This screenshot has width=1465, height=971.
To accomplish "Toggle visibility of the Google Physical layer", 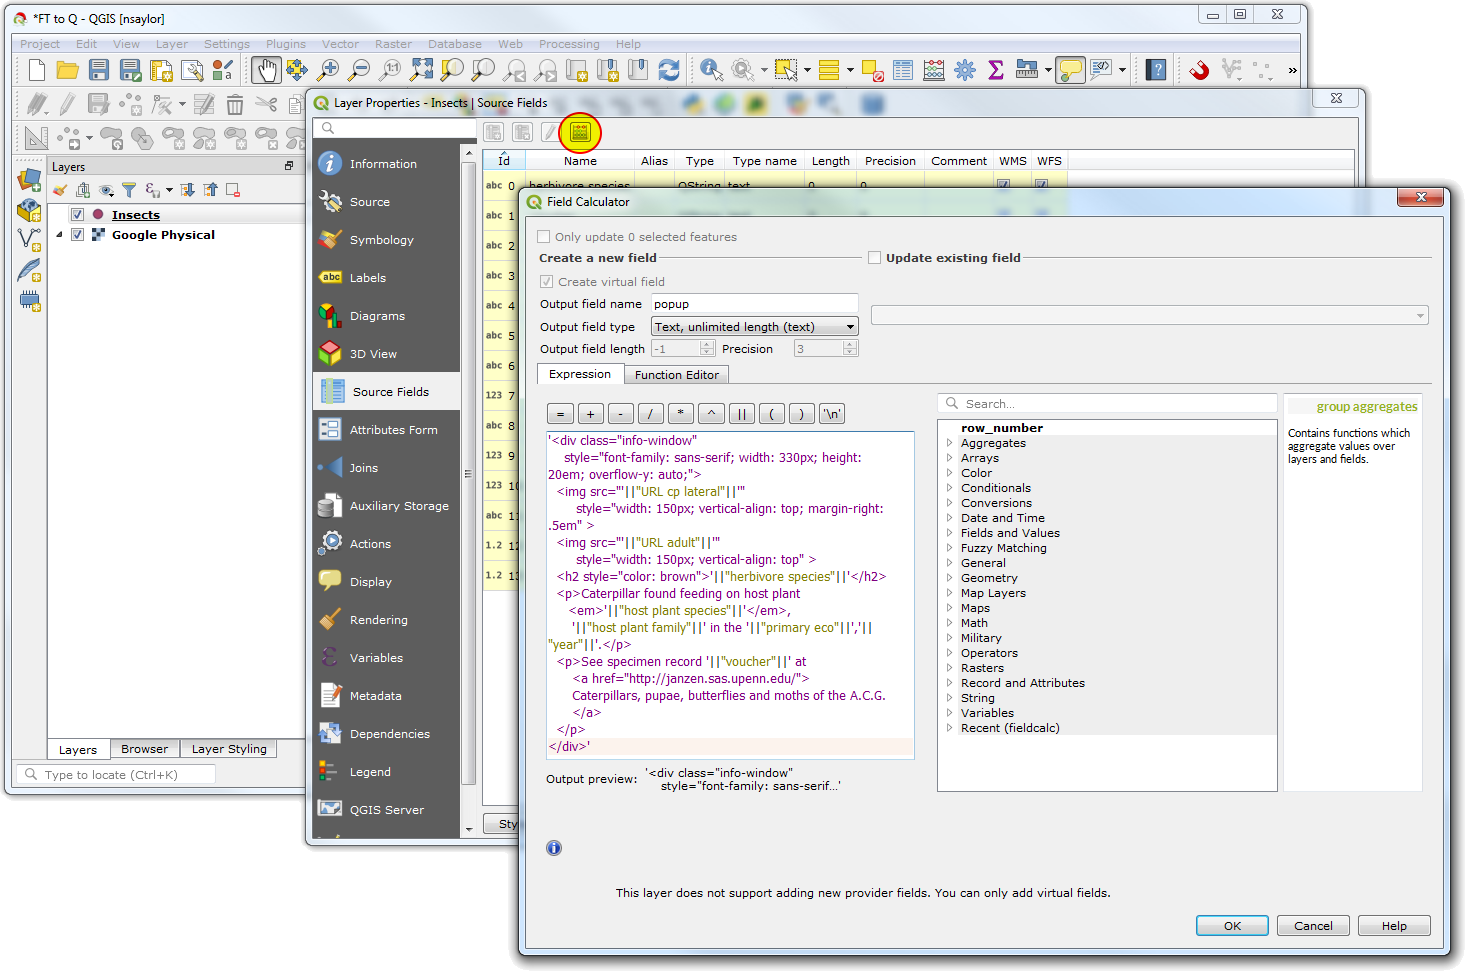I will pos(77,235).
